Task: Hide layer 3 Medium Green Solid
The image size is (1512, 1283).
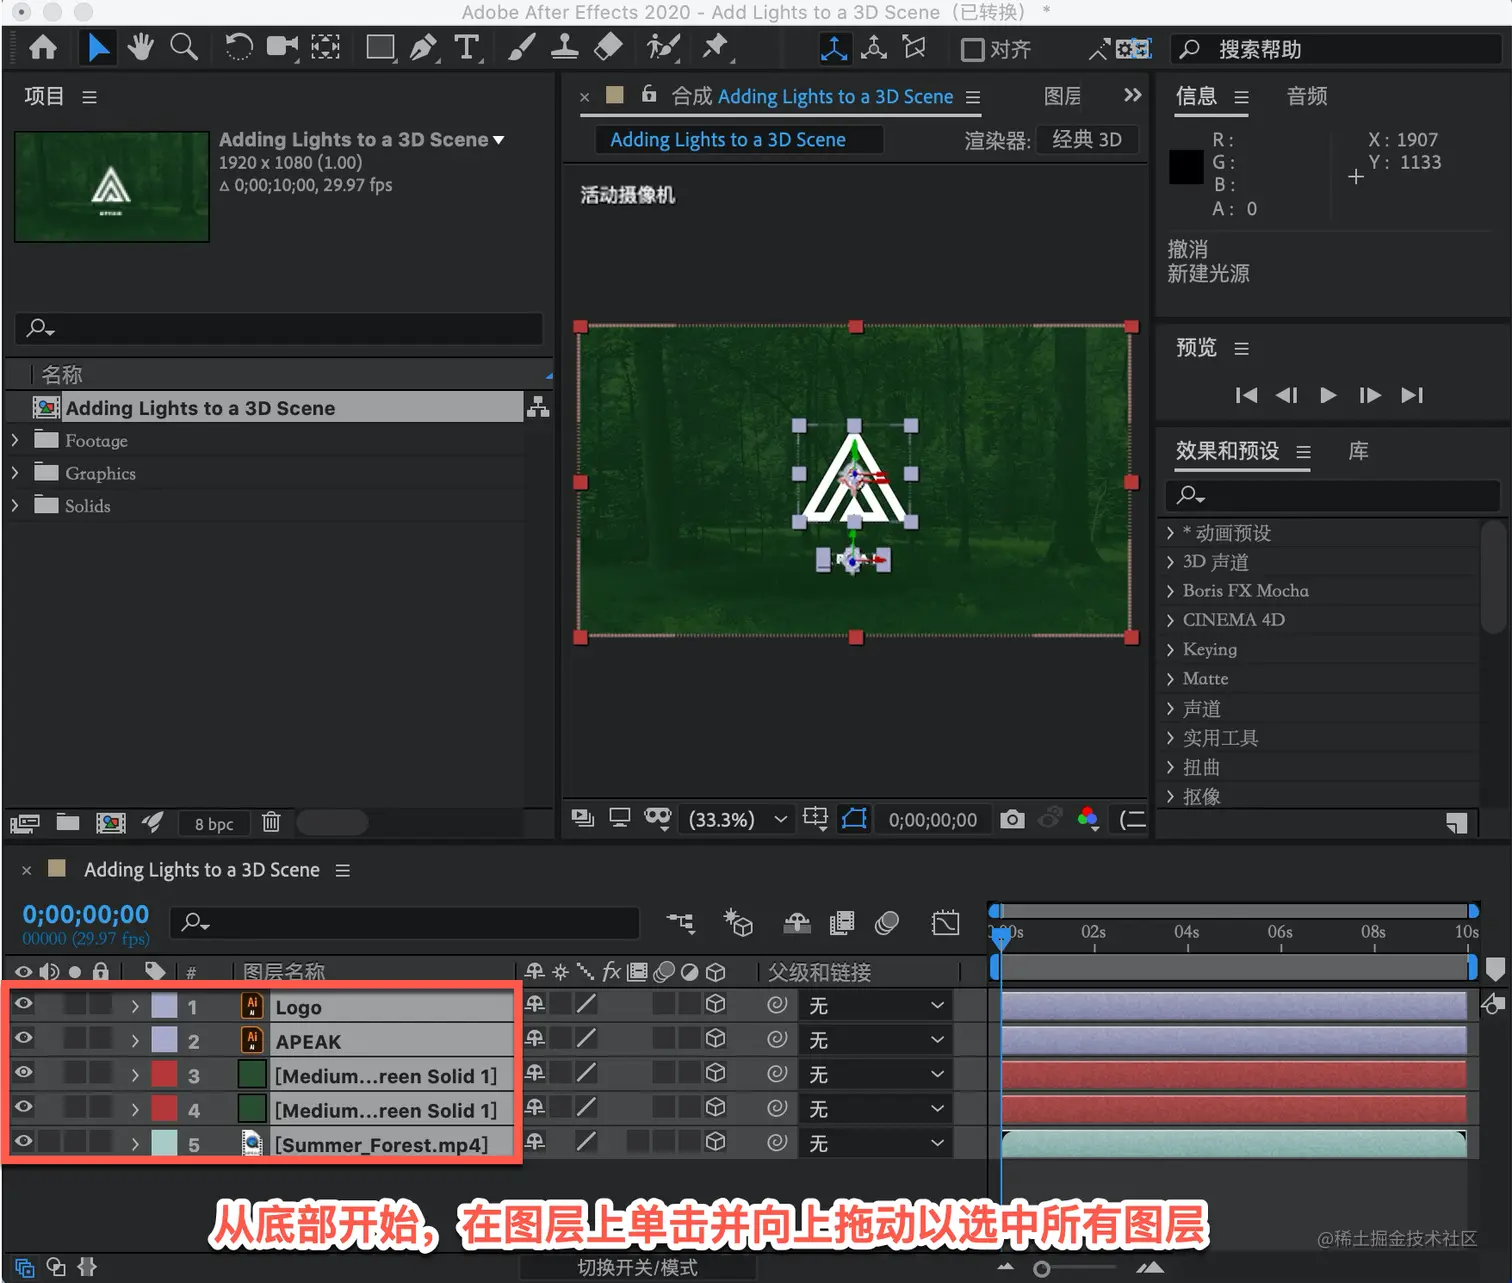Action: pyautogui.click(x=24, y=1073)
